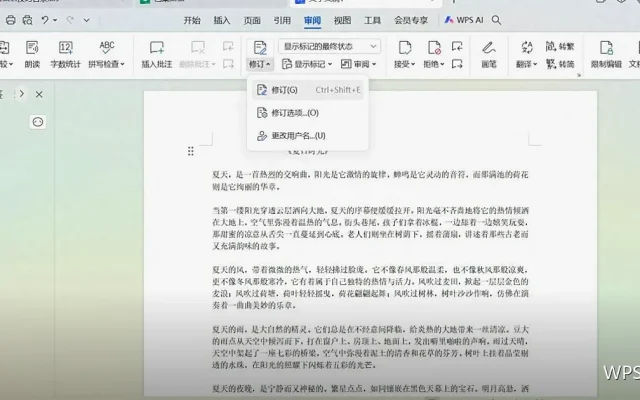
Task: Expand the 拼写检查 dropdown arrow
Action: 122,64
